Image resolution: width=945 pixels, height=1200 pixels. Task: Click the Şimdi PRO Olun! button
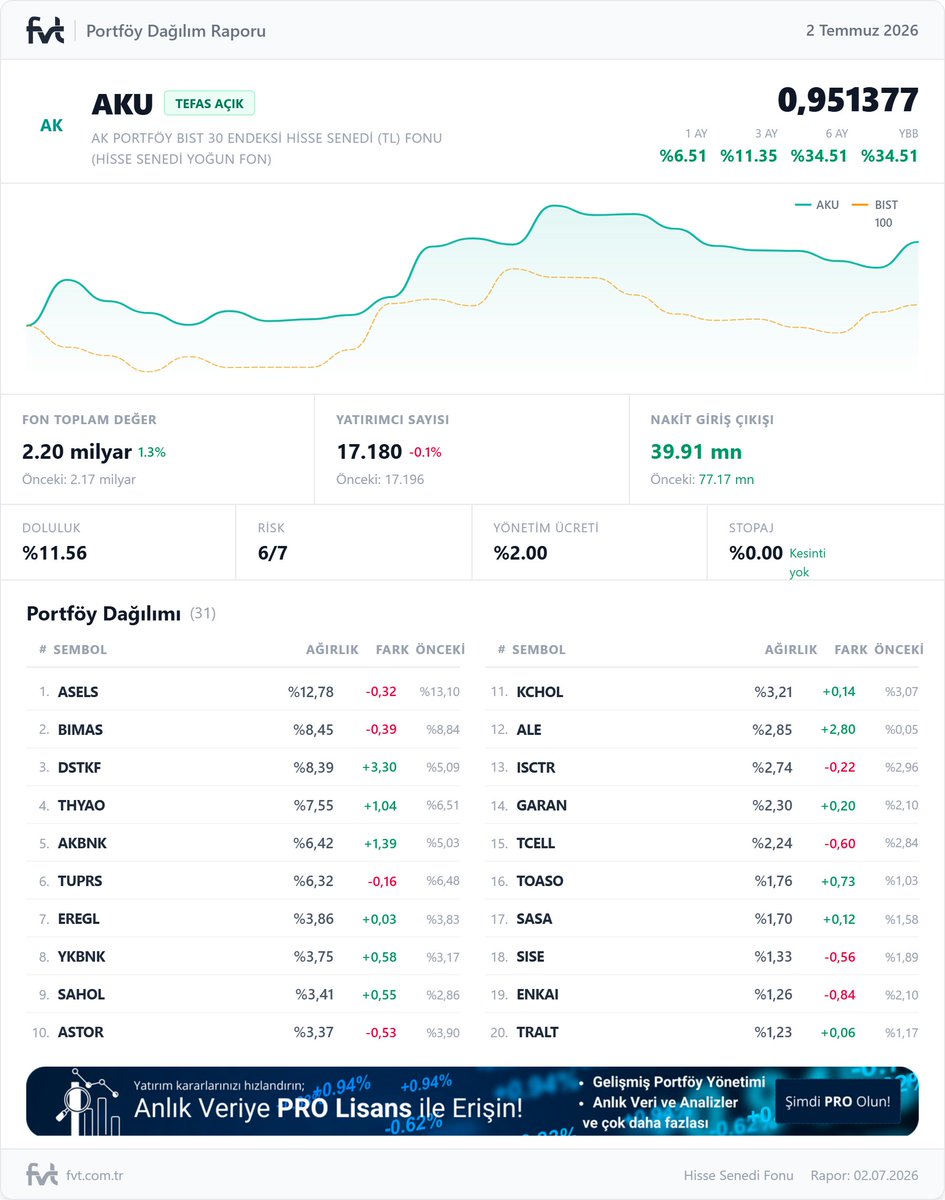pos(836,1102)
